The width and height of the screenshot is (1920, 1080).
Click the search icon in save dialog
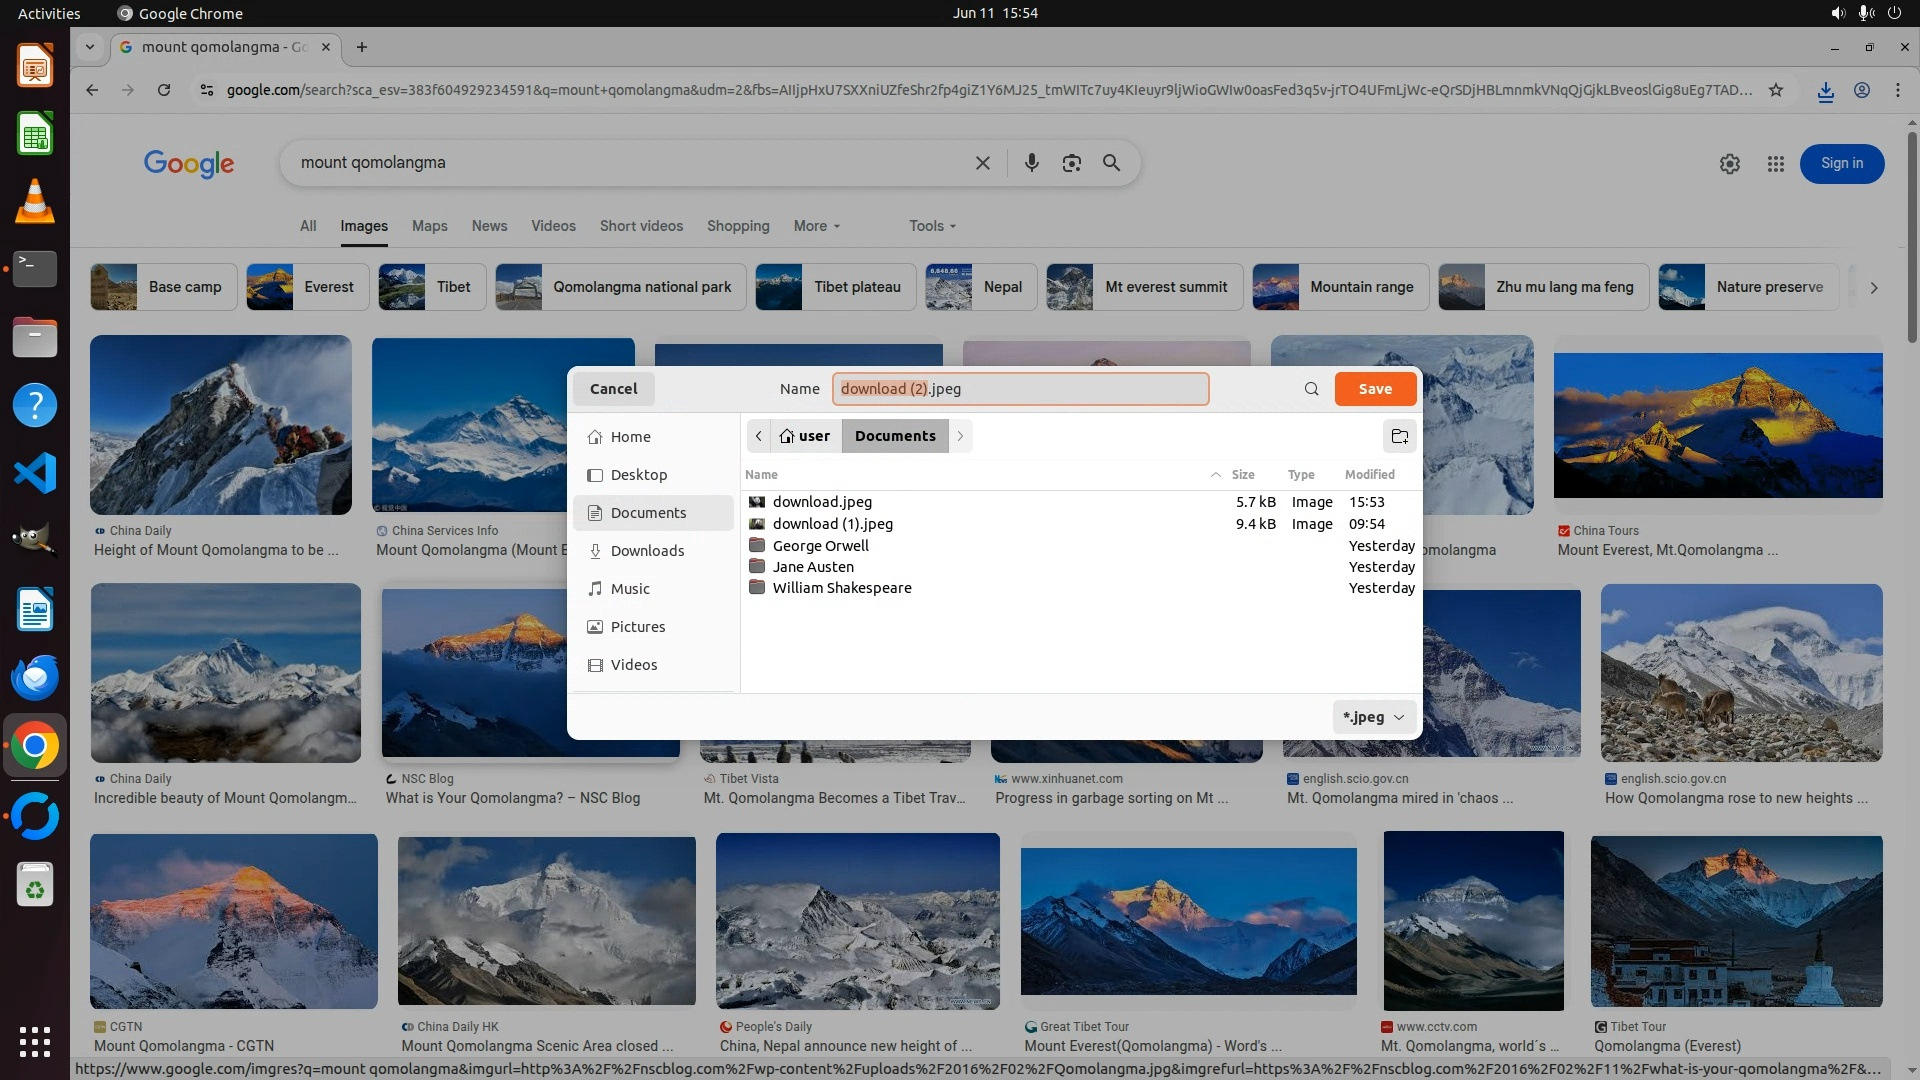1311,389
